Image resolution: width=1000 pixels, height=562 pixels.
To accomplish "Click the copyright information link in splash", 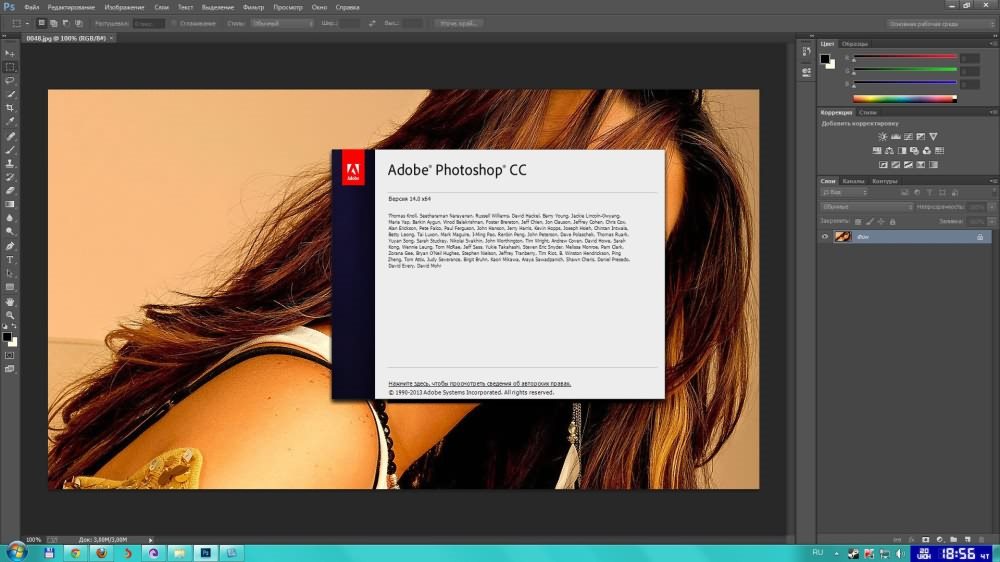I will tap(480, 383).
